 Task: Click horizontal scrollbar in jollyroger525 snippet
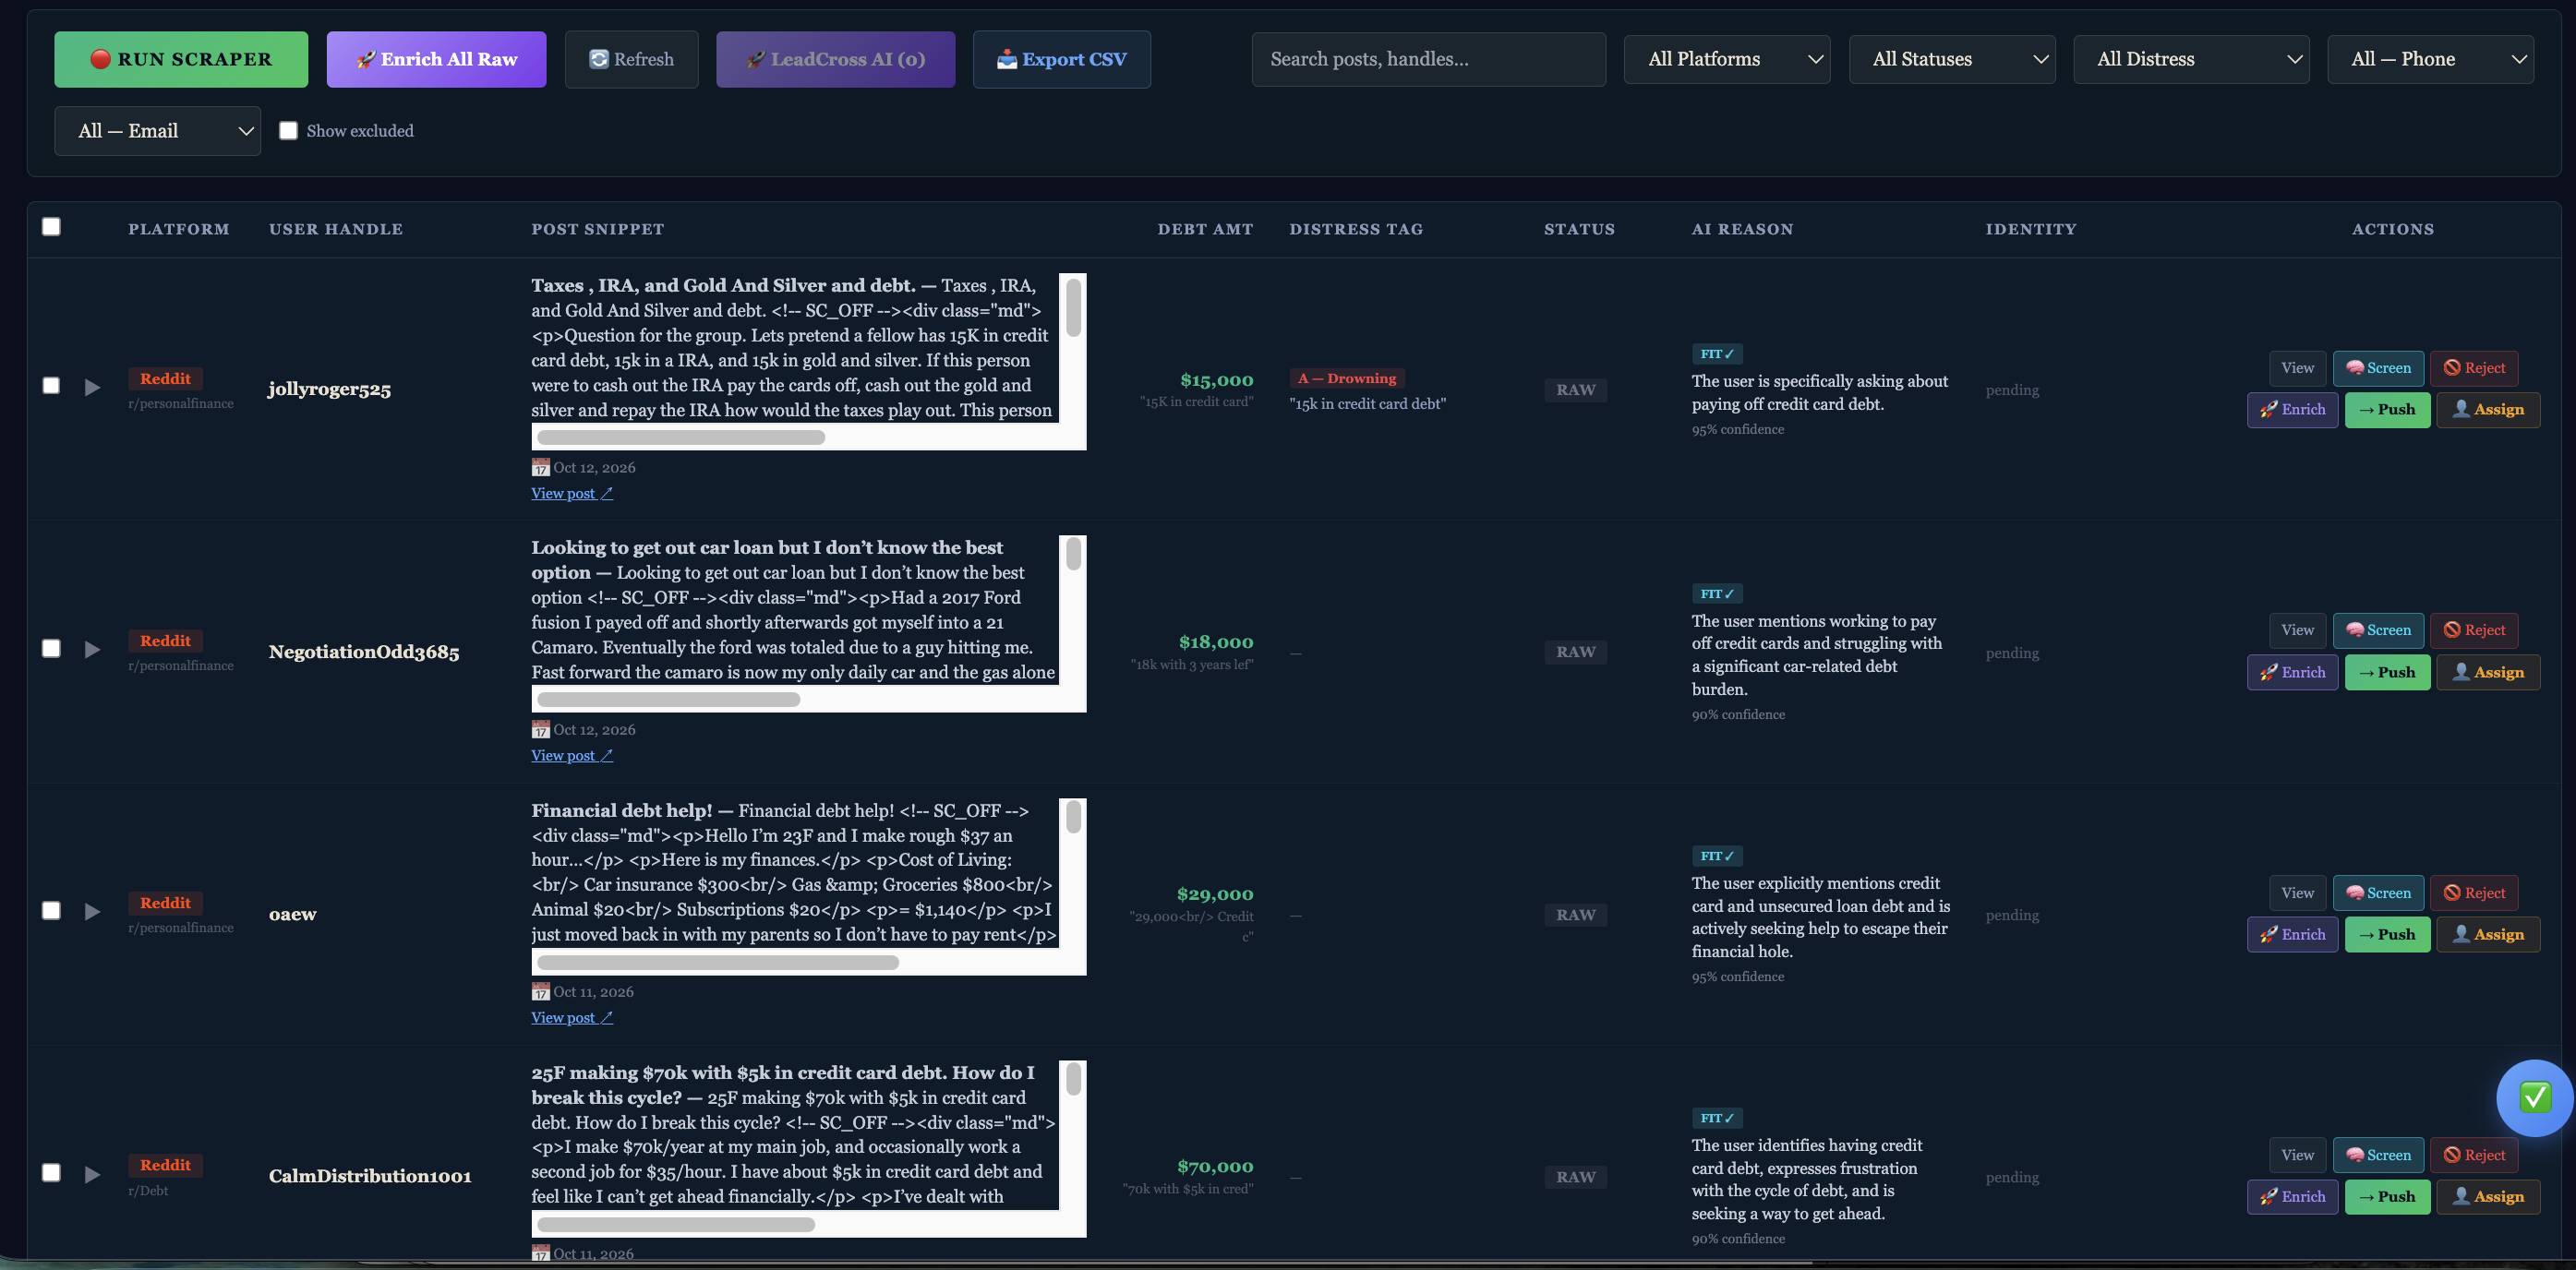(x=681, y=437)
